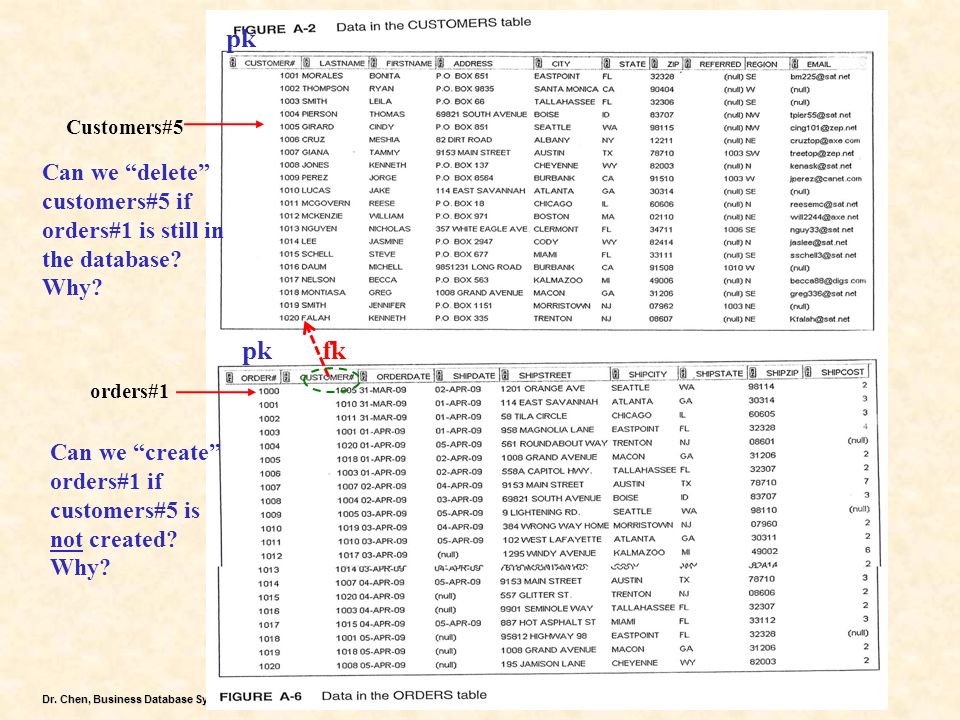Image resolution: width=960 pixels, height=720 pixels.
Task: Click the icon beside the SHIPCOST column header
Action: point(808,371)
